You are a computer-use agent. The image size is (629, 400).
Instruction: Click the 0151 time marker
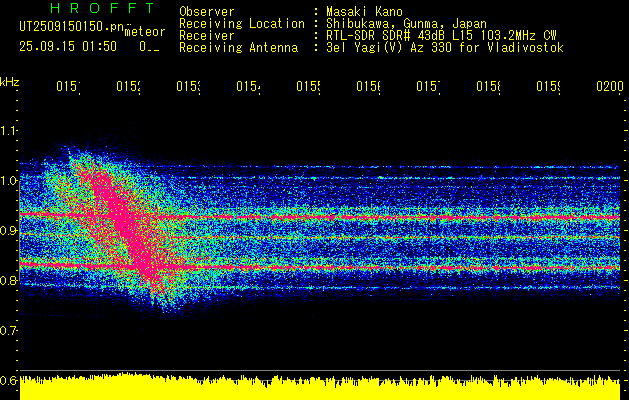[68, 87]
